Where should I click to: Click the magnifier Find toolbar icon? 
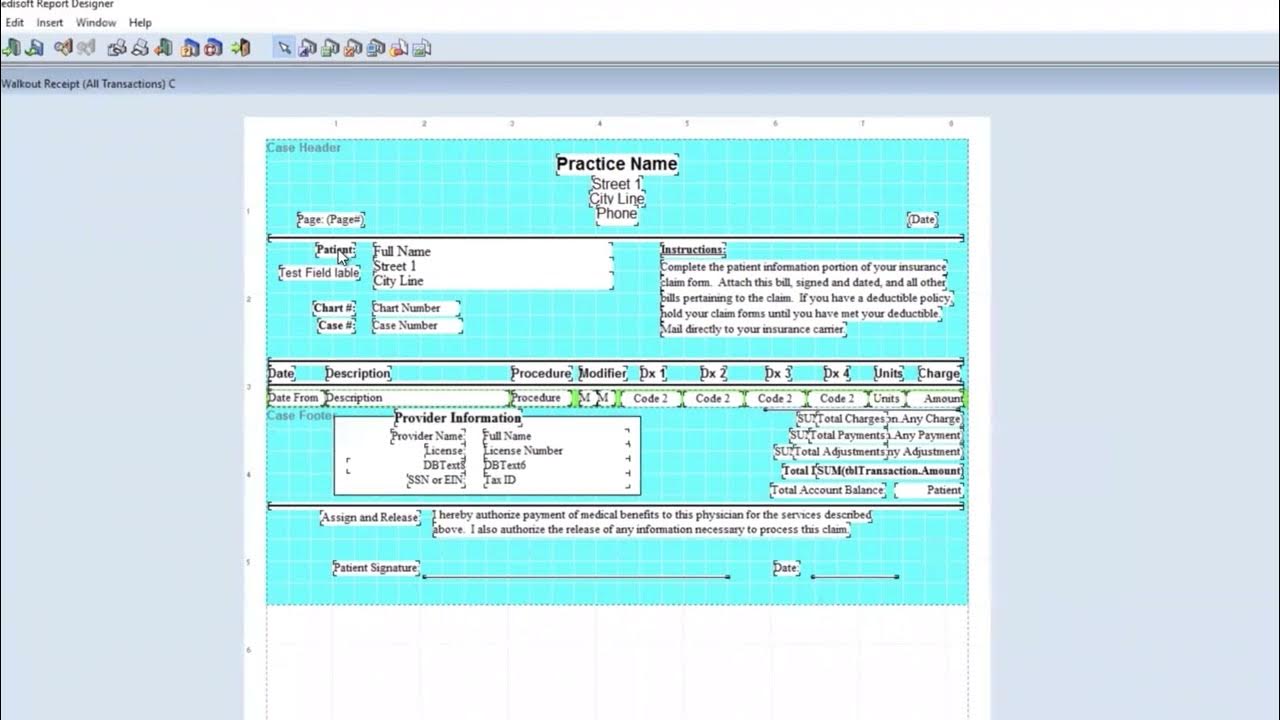pyautogui.click(x=64, y=47)
